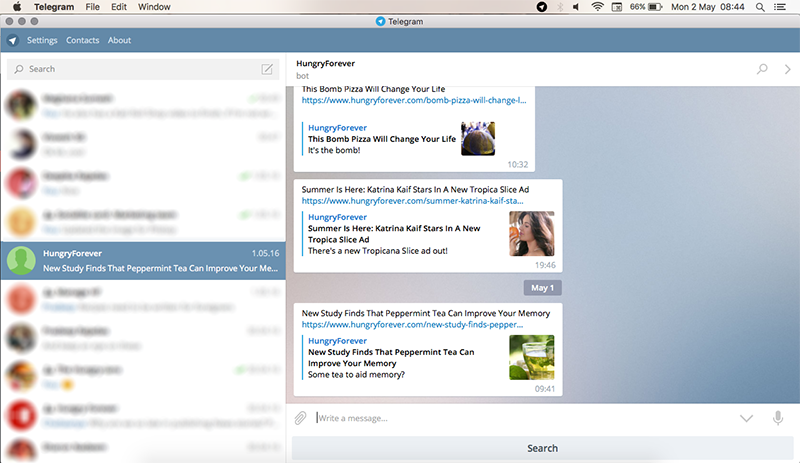Click HungryForever title in Tropica Slice preview
Viewport: 800px width, 463px height.
pyautogui.click(x=337, y=217)
